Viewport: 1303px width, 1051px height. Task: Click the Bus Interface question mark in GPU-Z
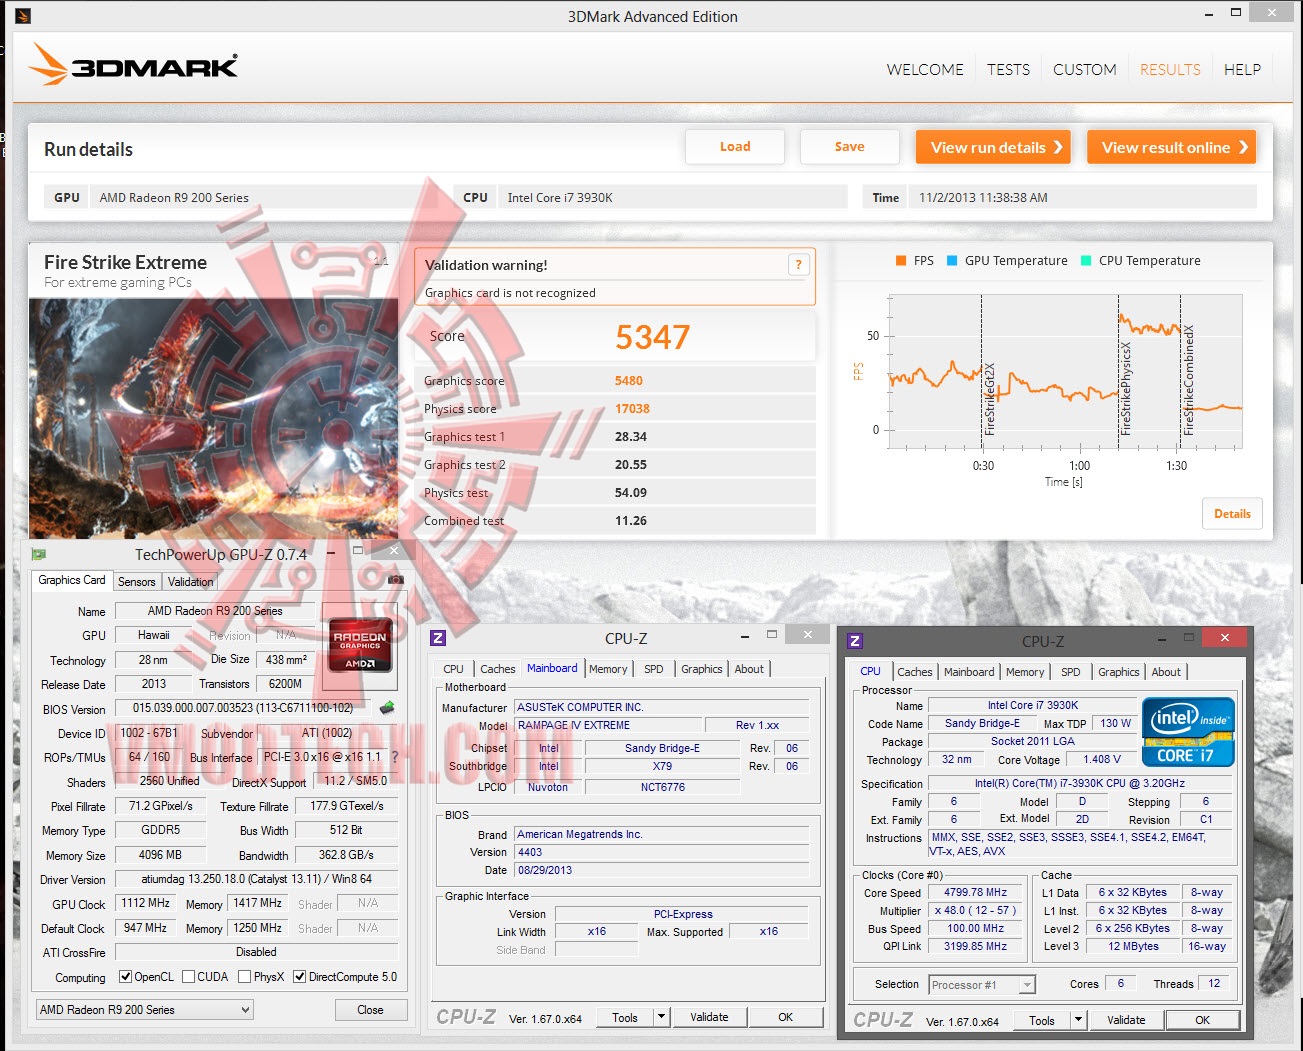(395, 757)
